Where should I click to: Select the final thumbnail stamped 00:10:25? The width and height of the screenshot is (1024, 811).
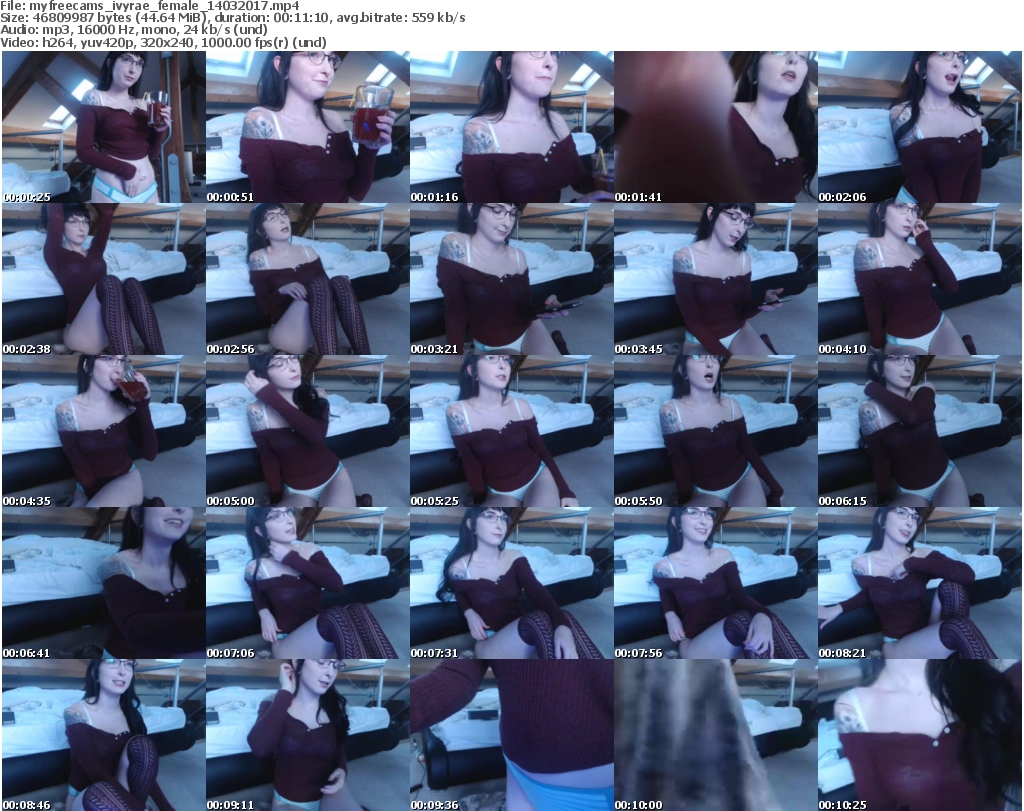pos(919,735)
